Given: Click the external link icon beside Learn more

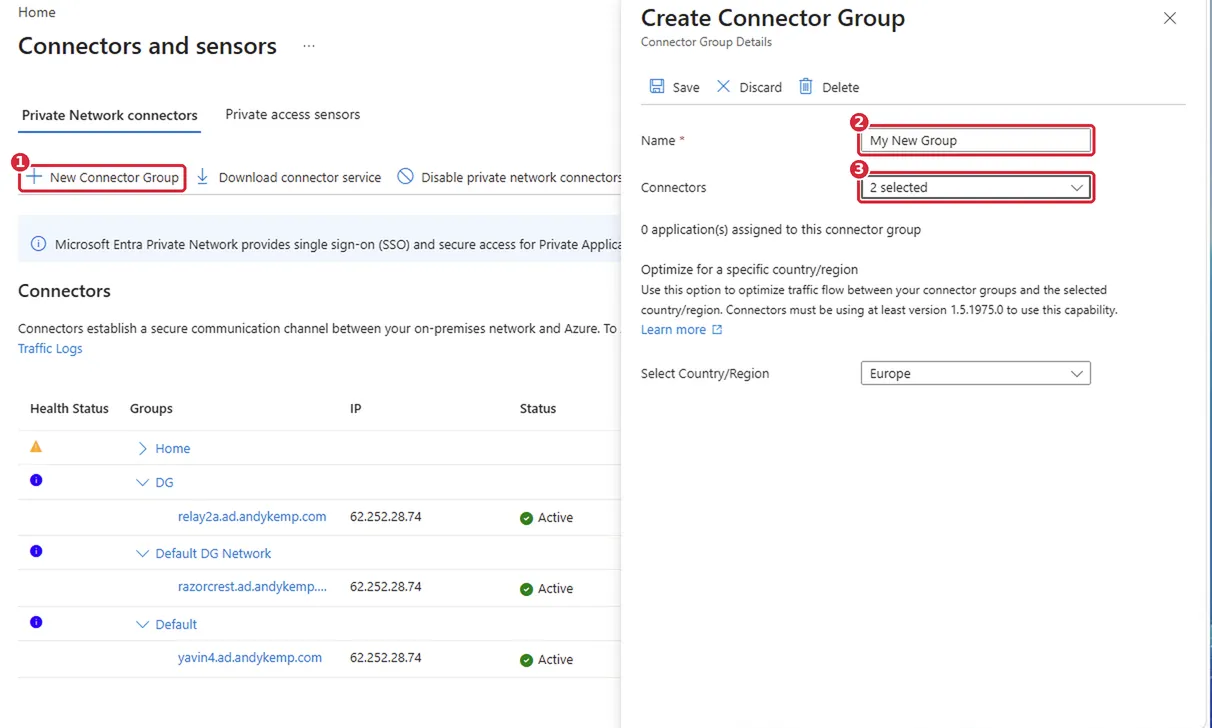Looking at the screenshot, I should click(717, 330).
